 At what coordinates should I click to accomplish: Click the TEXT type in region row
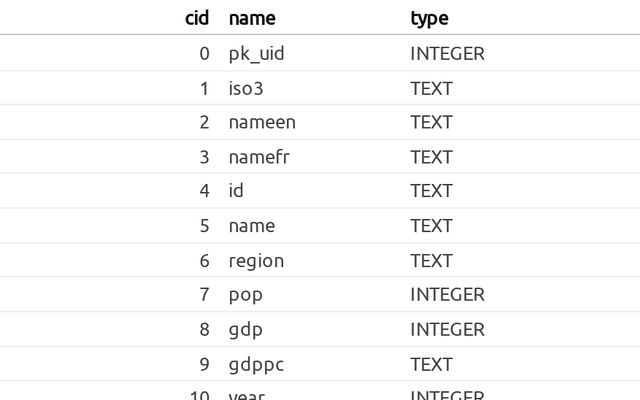coord(431,261)
